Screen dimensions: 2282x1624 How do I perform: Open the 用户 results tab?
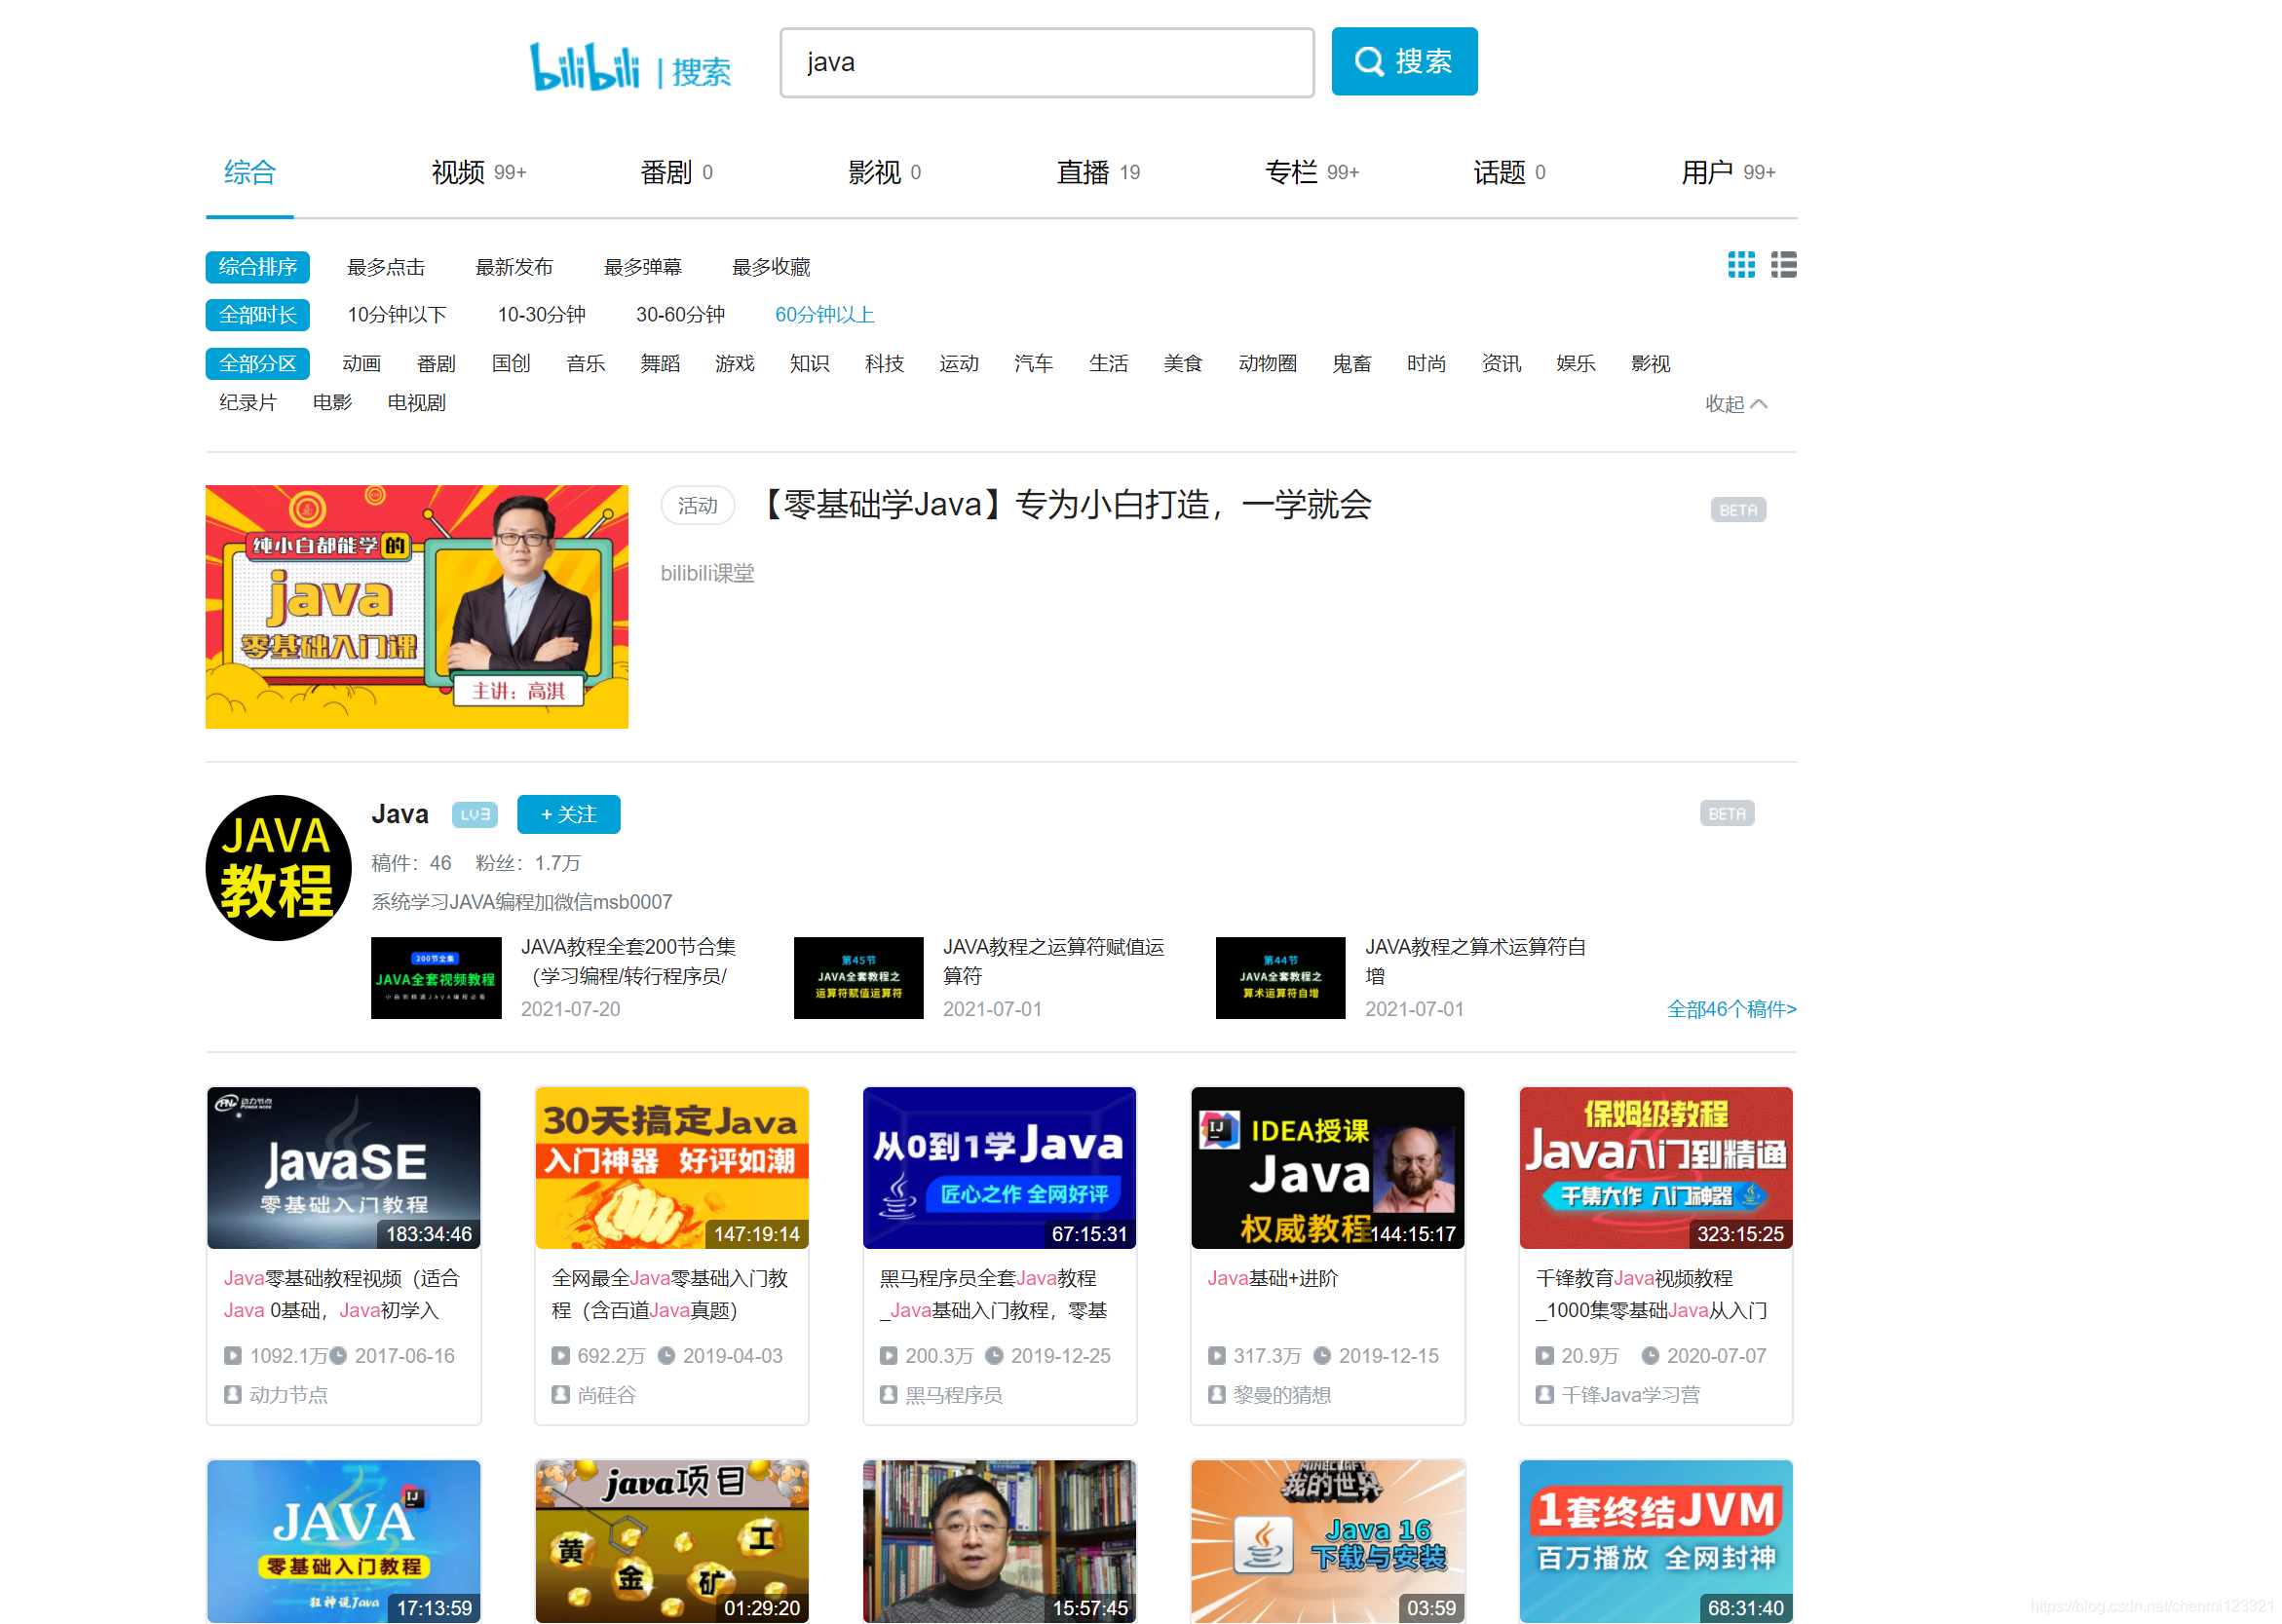(1727, 173)
